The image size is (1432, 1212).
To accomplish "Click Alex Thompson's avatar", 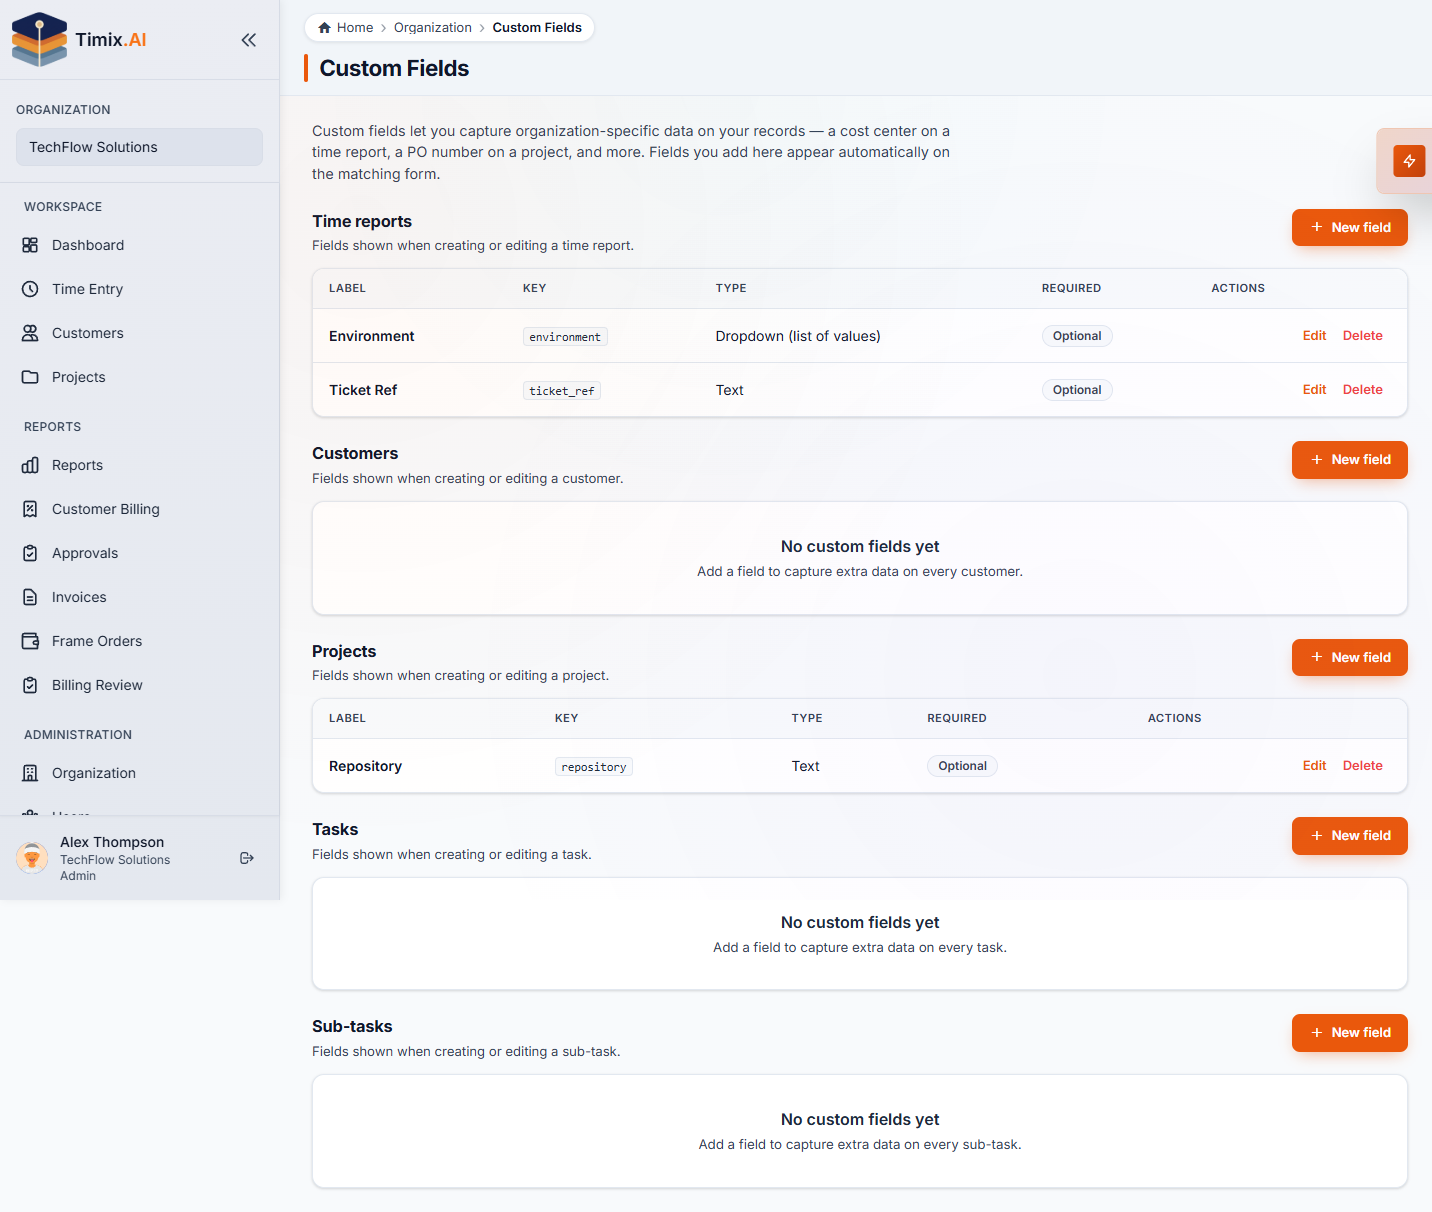I will point(32,858).
